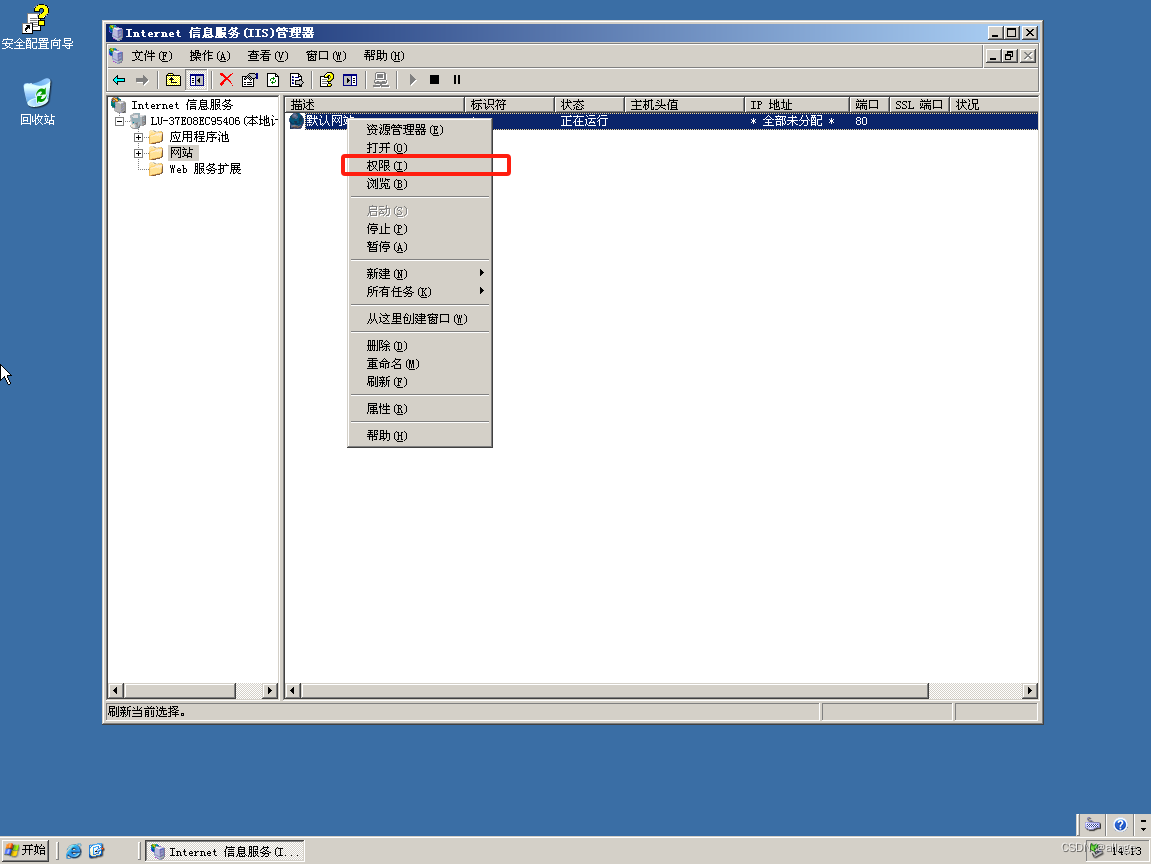Choose 帮助(H) in context menu
The image size is (1151, 864).
(420, 435)
